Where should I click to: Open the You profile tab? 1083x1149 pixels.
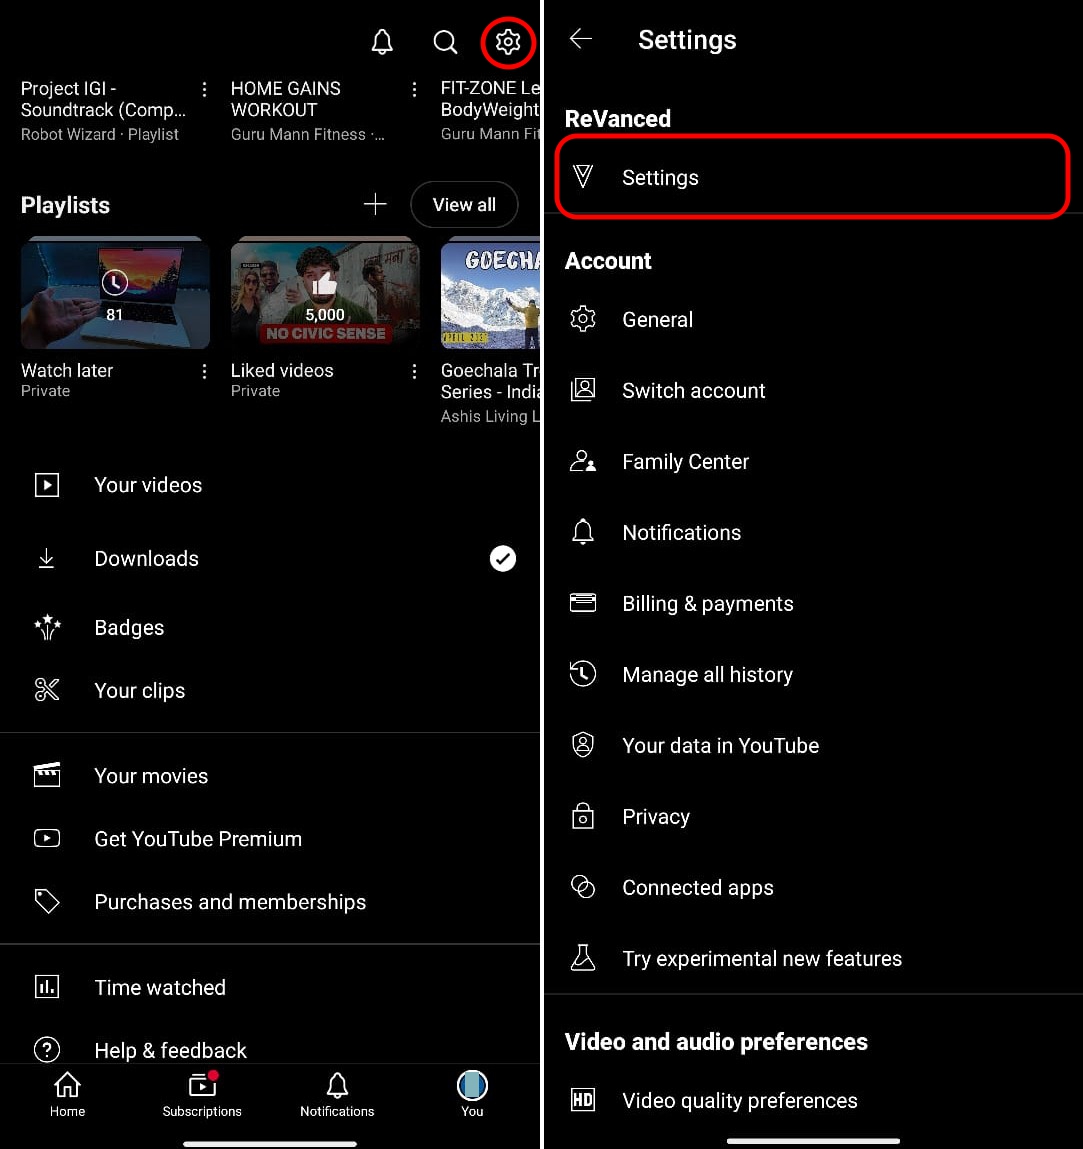472,1094
